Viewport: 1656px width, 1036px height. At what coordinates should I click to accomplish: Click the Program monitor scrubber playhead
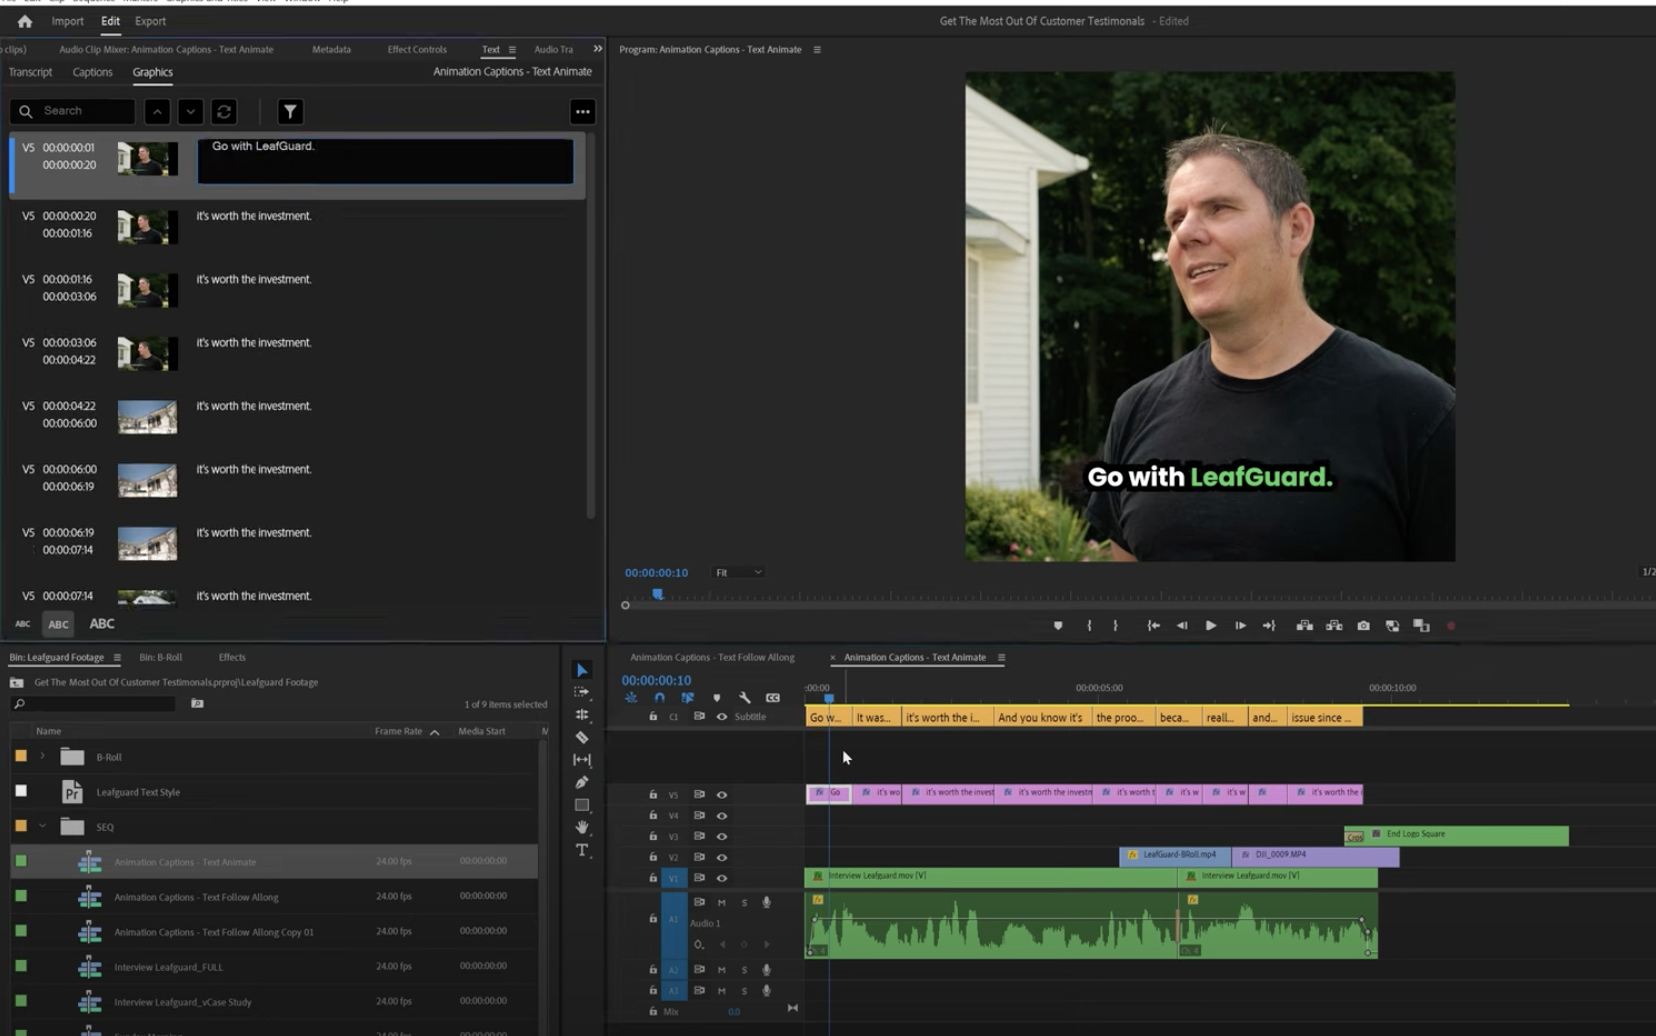tap(658, 594)
